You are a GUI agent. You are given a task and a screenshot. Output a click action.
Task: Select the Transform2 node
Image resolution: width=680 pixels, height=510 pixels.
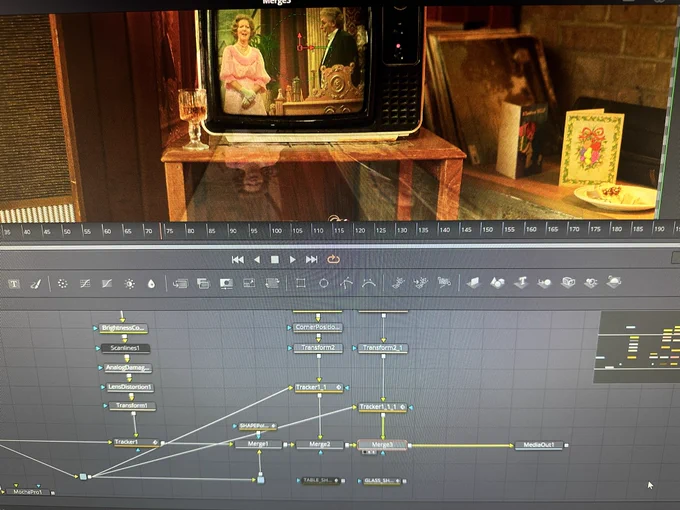318,348
